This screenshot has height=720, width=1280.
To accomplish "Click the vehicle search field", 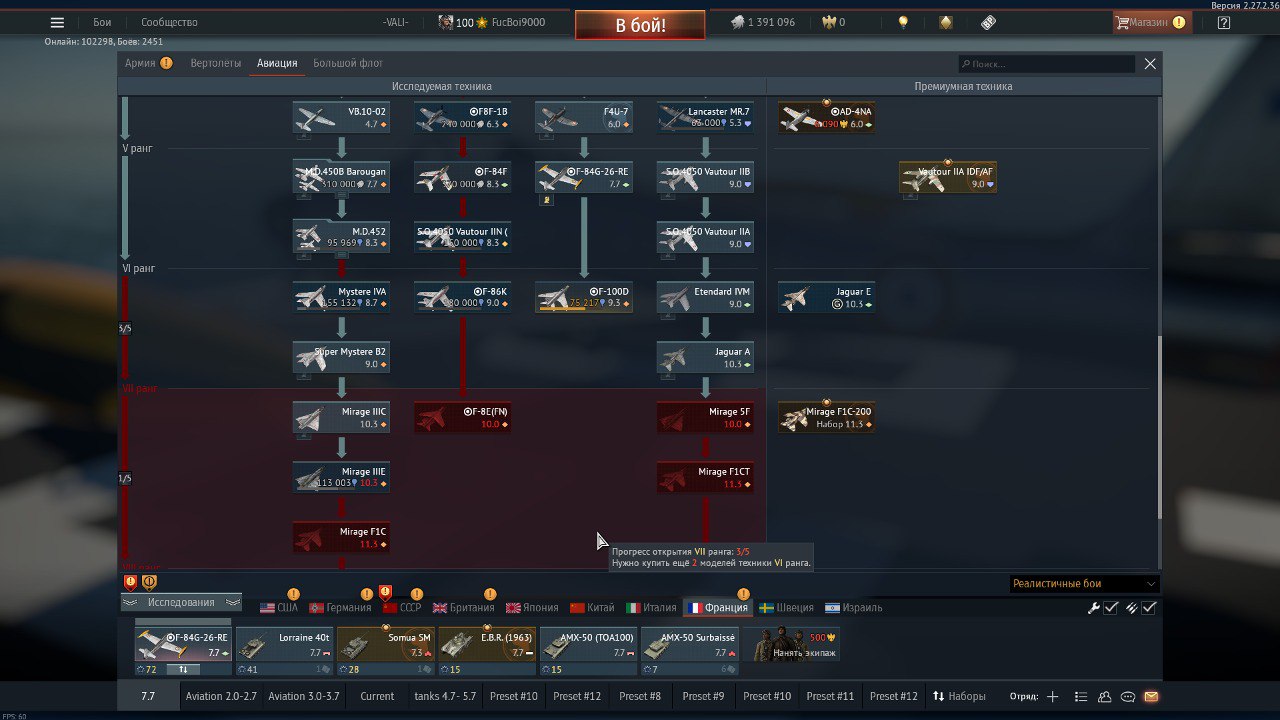I will 1046,64.
